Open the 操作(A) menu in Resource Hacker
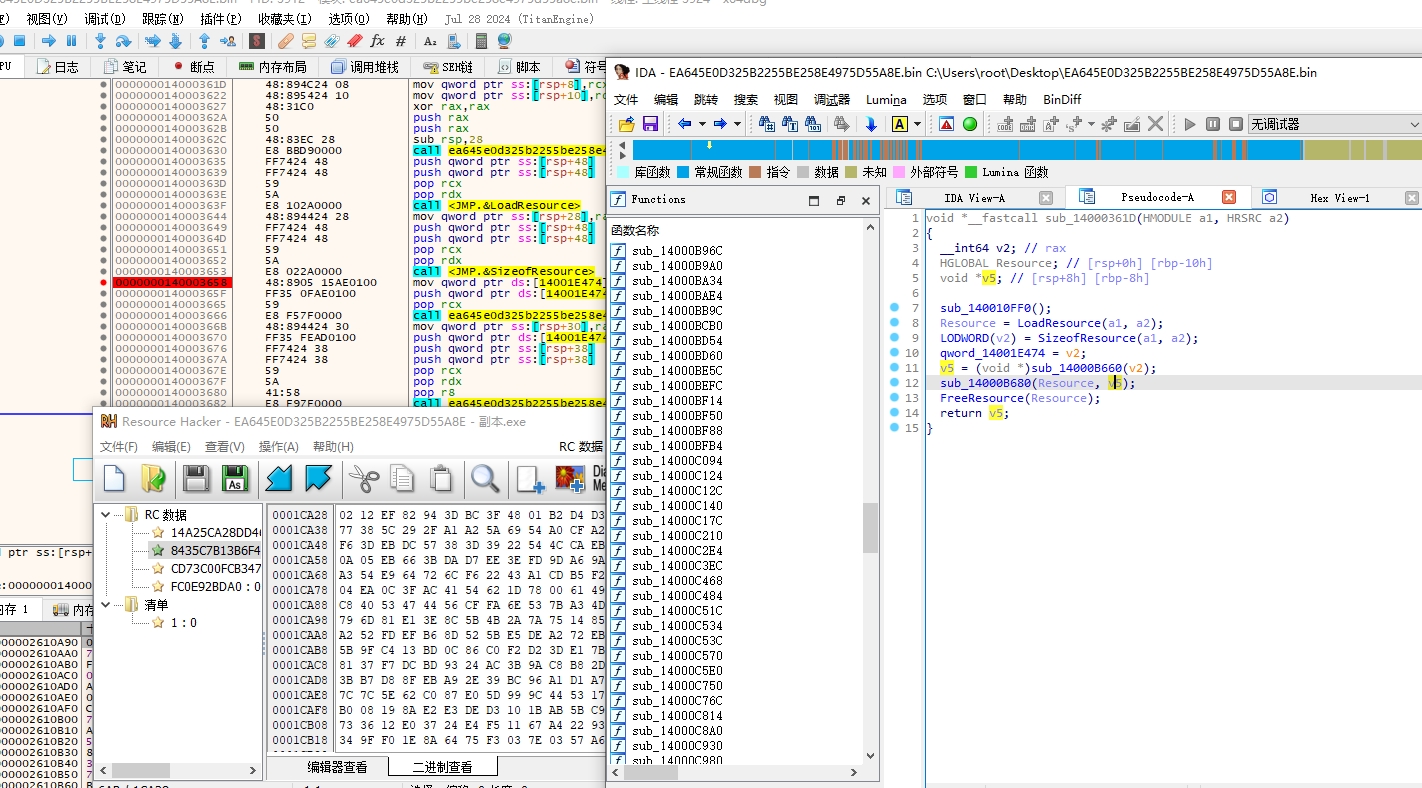This screenshot has height=788, width=1422. point(279,447)
